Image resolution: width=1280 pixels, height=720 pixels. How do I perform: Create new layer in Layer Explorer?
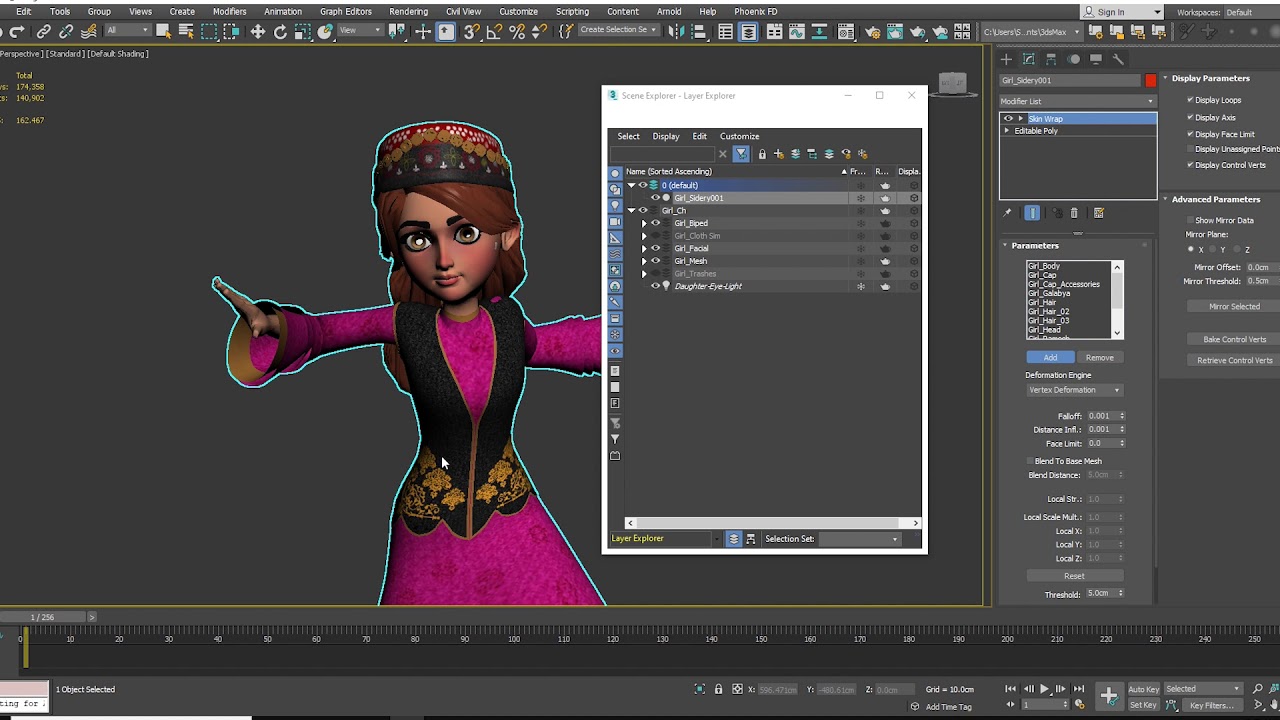pyautogui.click(x=779, y=154)
